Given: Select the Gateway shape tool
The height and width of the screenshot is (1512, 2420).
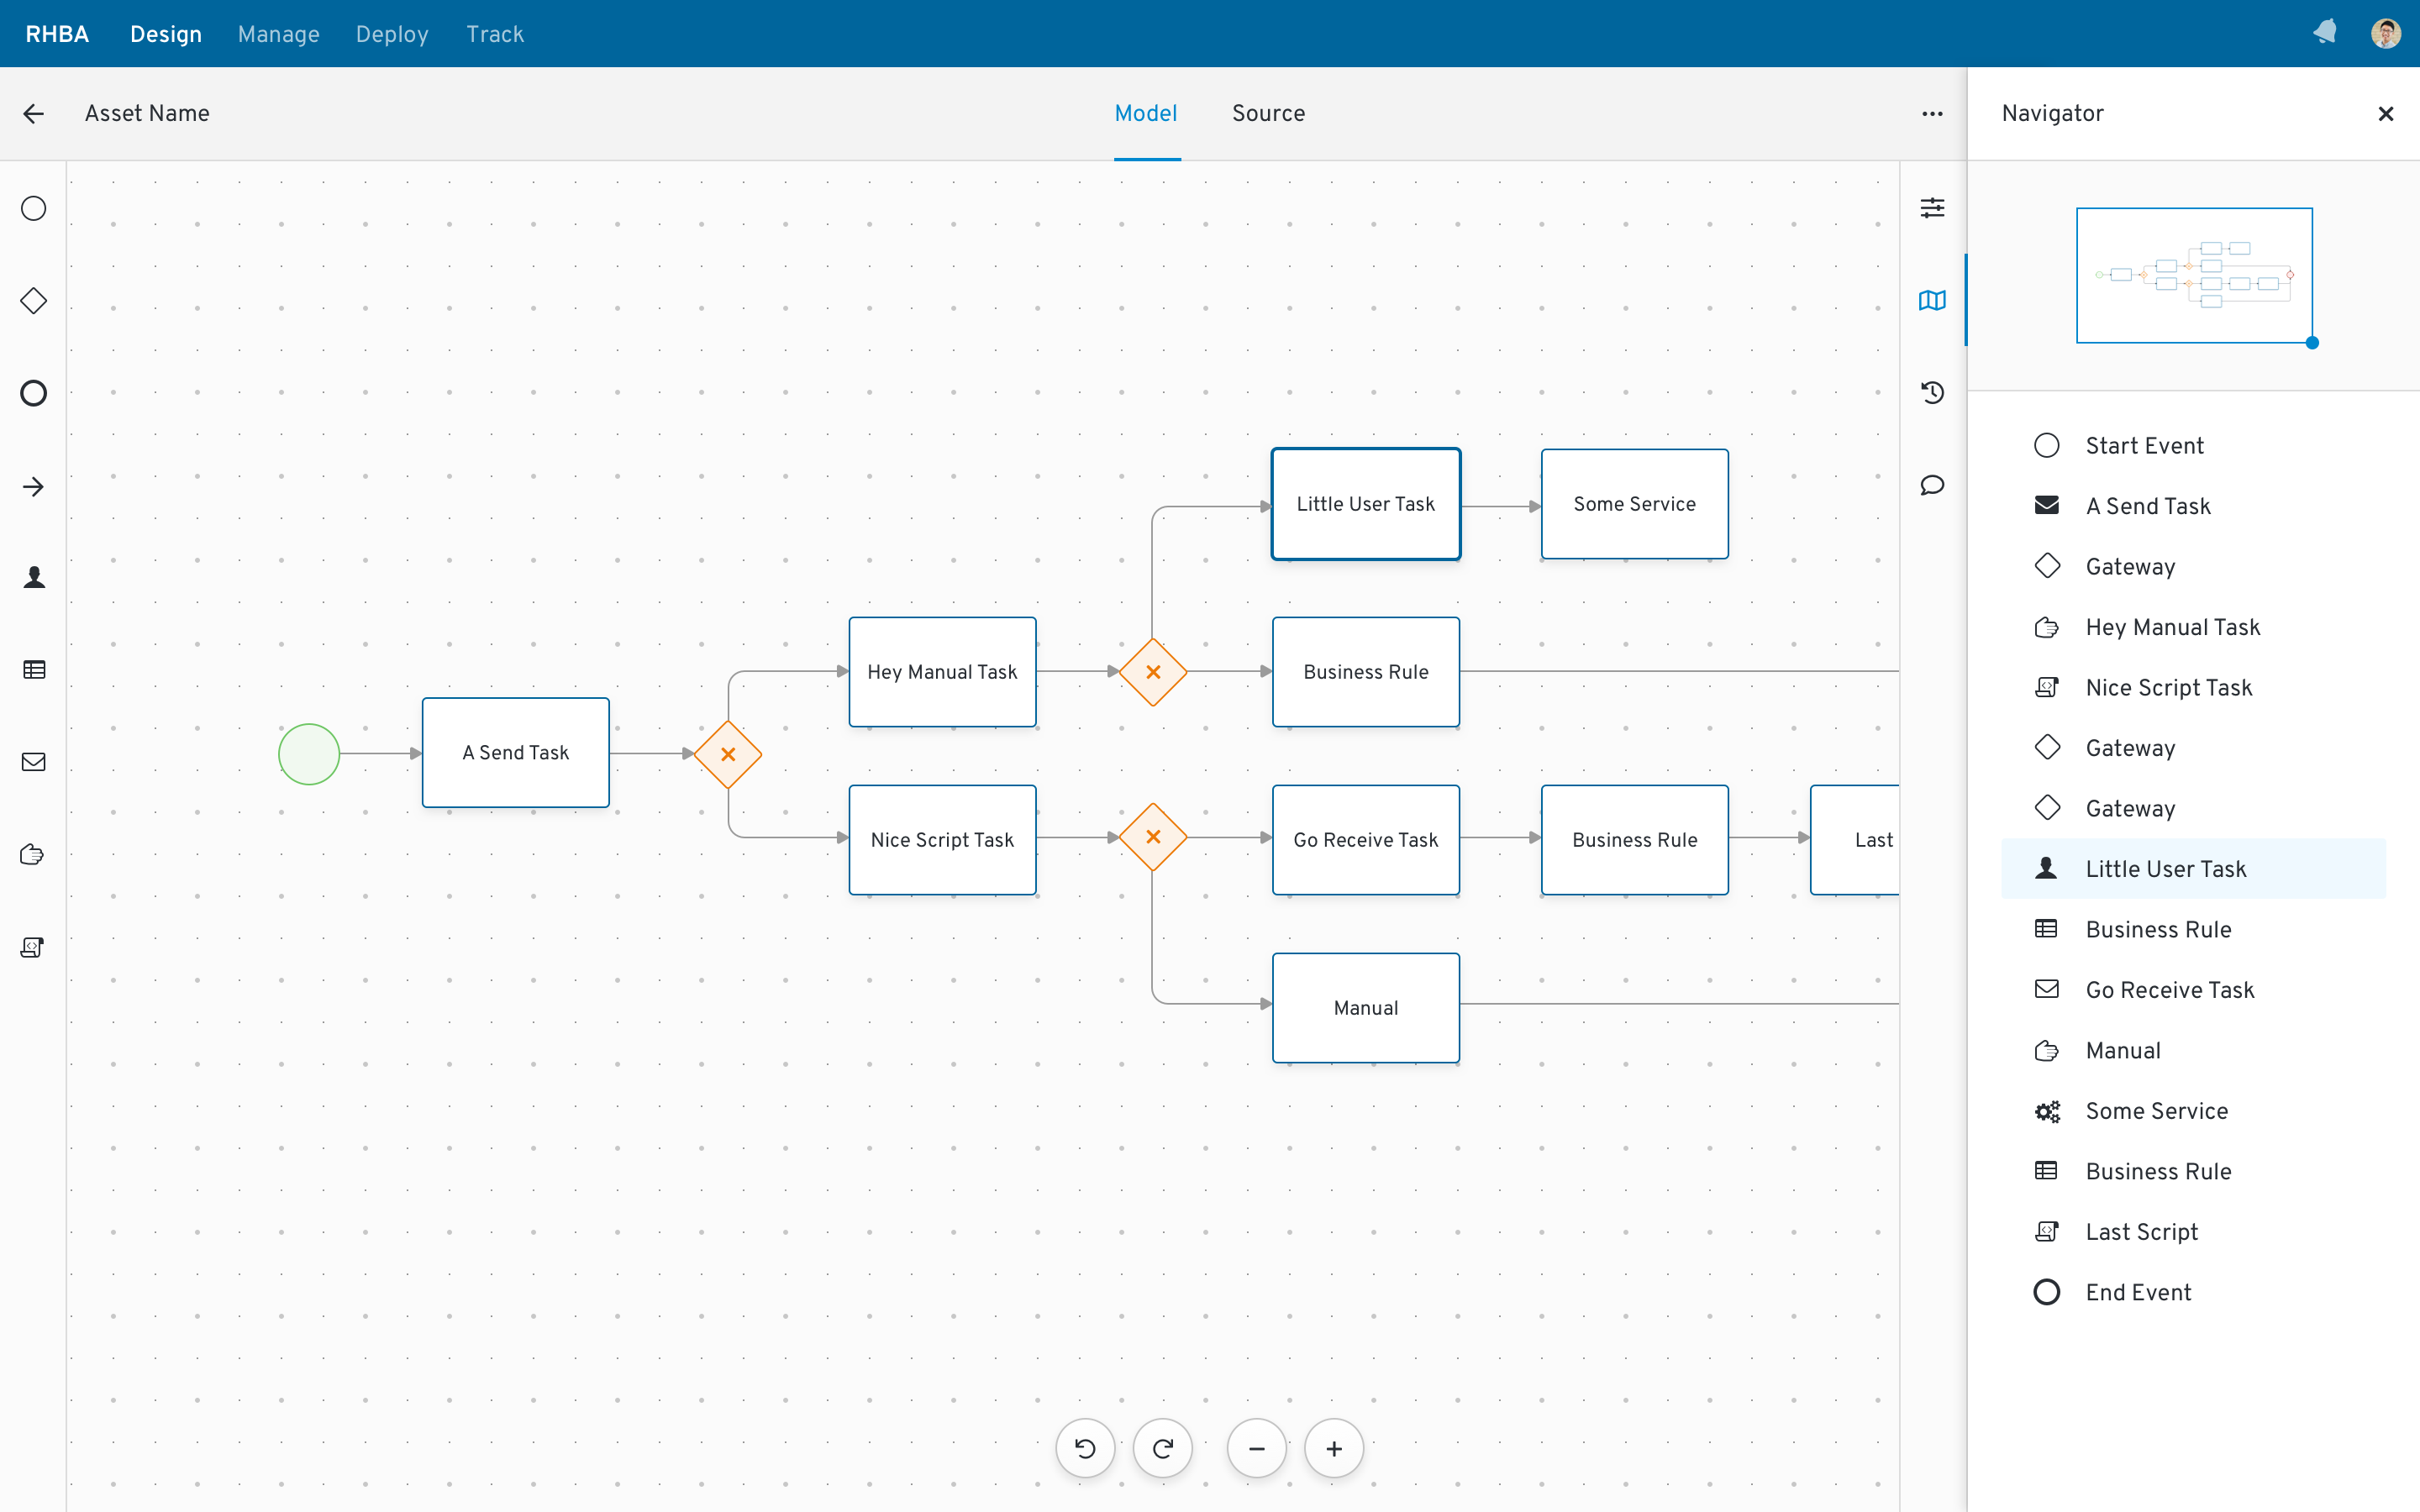Looking at the screenshot, I should point(33,302).
